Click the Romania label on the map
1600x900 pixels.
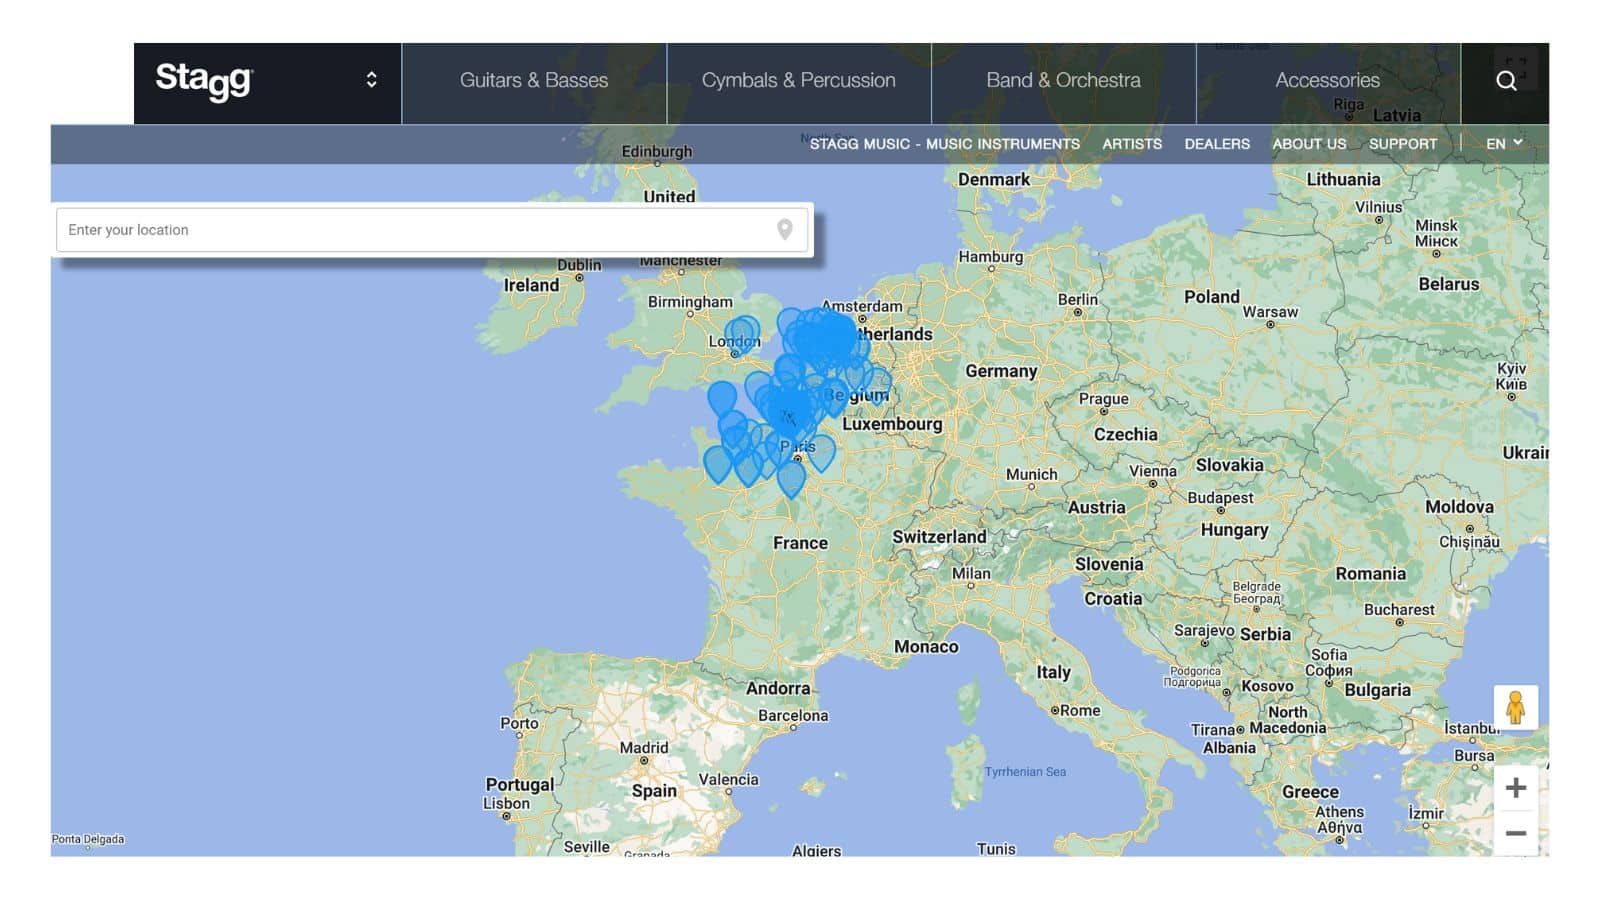click(1370, 574)
